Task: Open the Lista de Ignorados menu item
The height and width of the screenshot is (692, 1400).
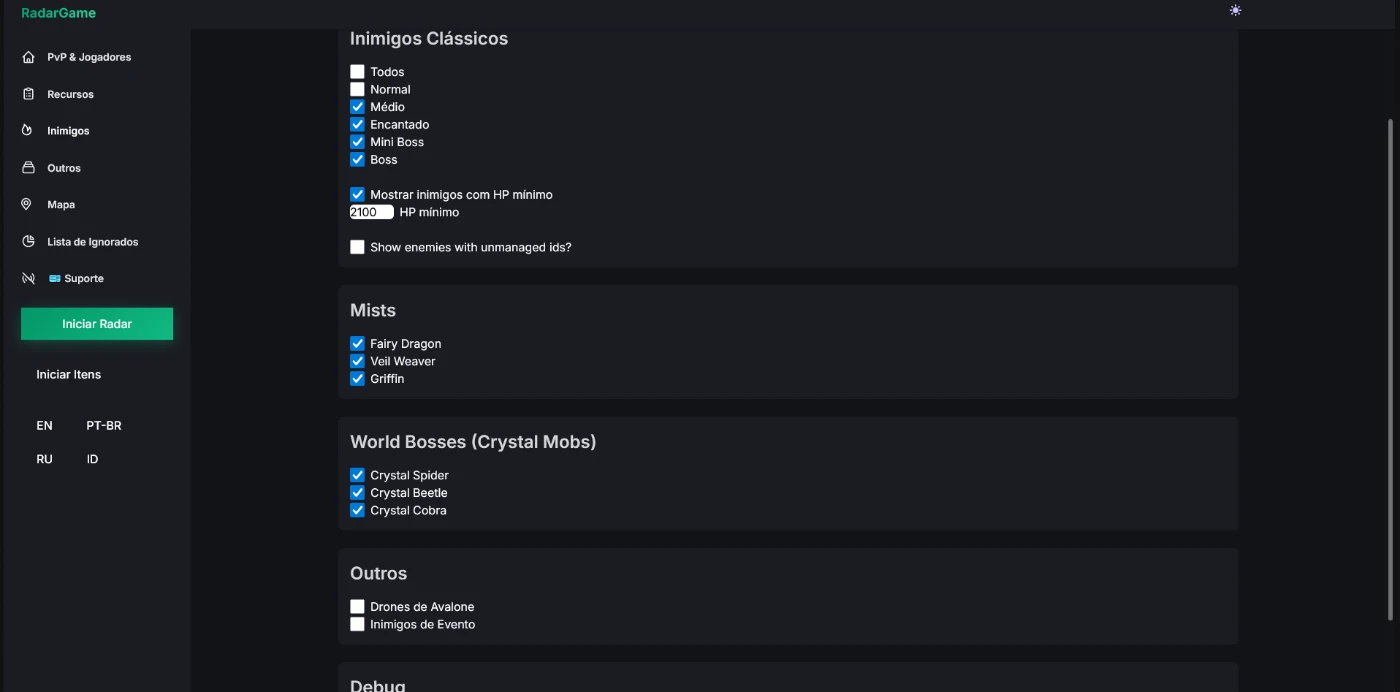Action: click(x=92, y=242)
